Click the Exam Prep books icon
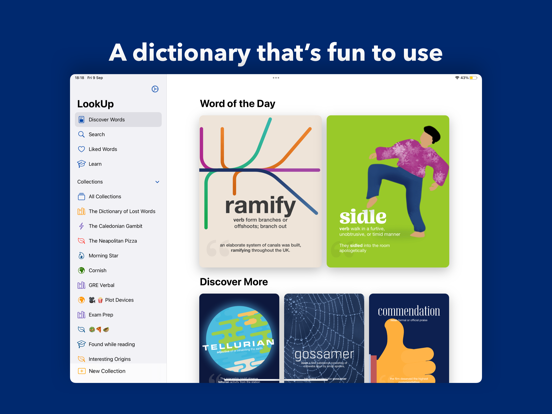 coord(81,315)
